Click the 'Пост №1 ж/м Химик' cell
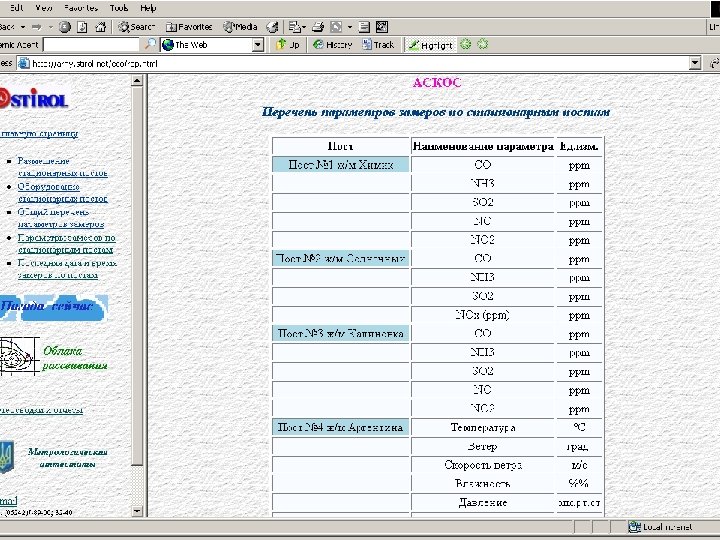This screenshot has height=540, width=720. 341,165
